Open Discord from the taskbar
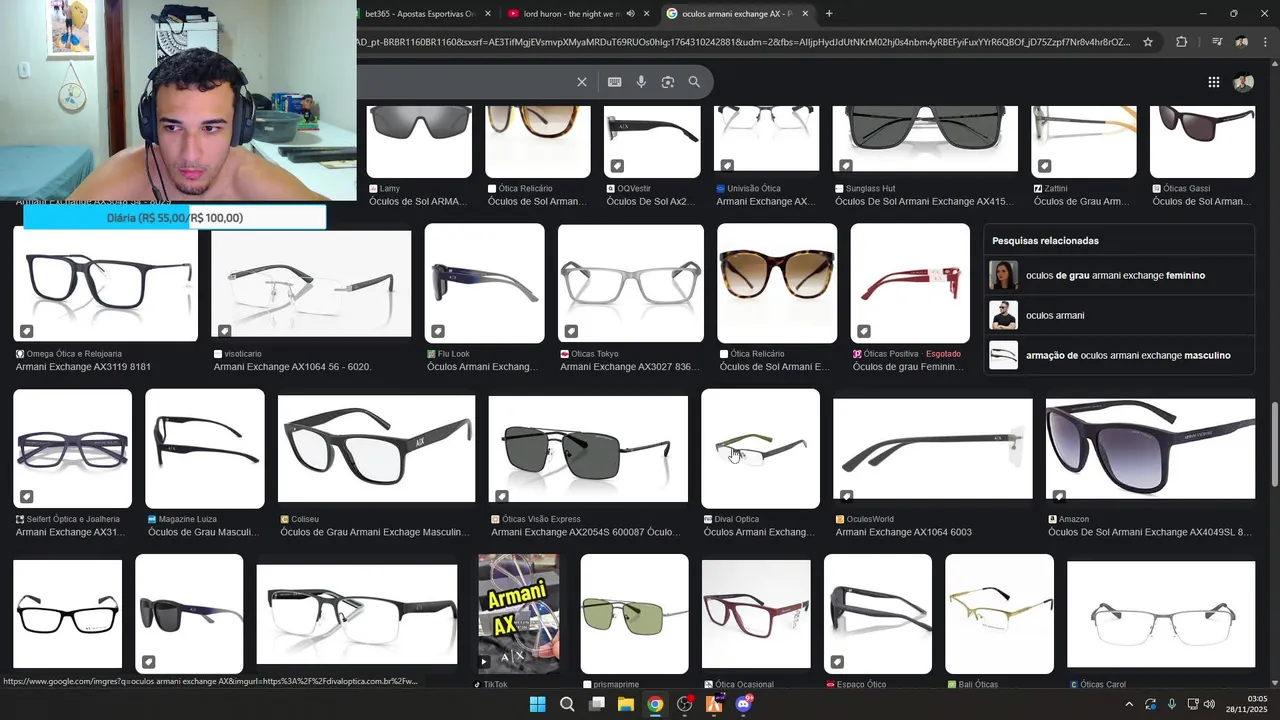 744,704
